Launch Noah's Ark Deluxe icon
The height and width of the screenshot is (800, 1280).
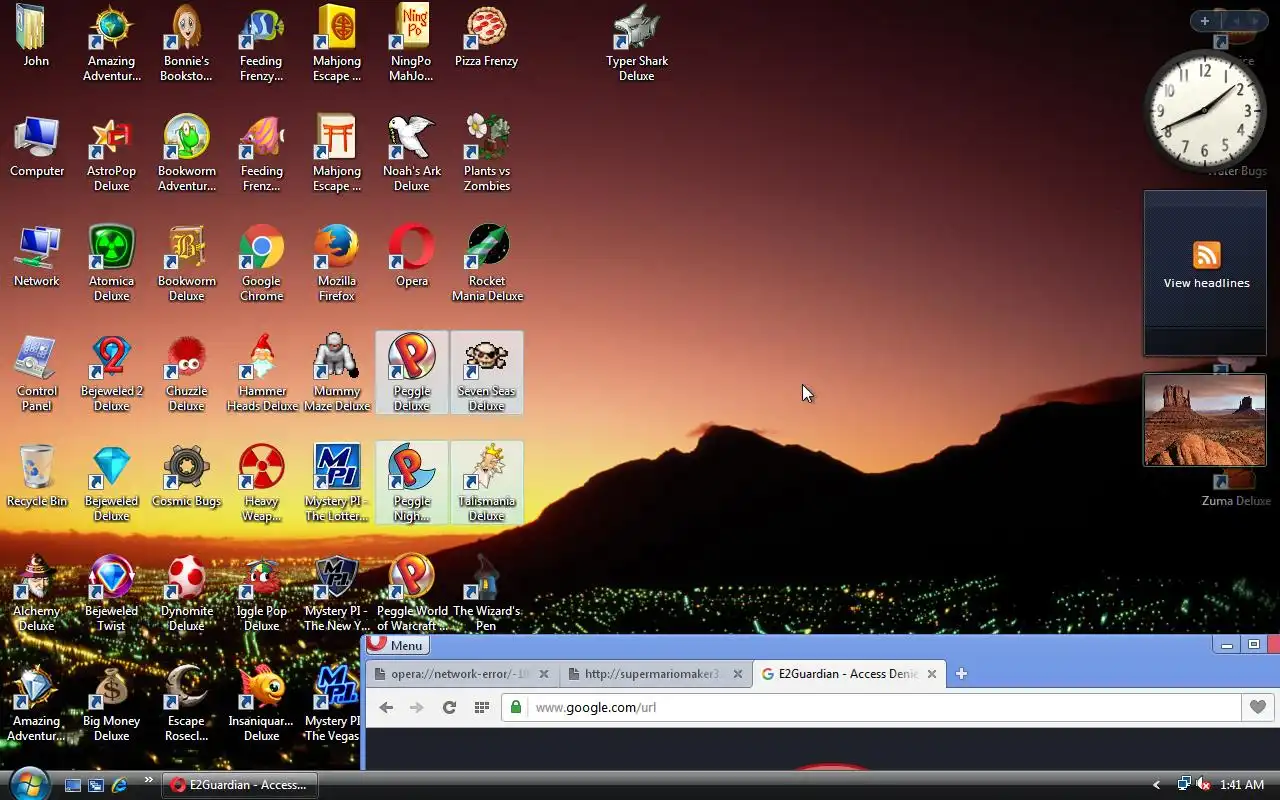[x=411, y=153]
